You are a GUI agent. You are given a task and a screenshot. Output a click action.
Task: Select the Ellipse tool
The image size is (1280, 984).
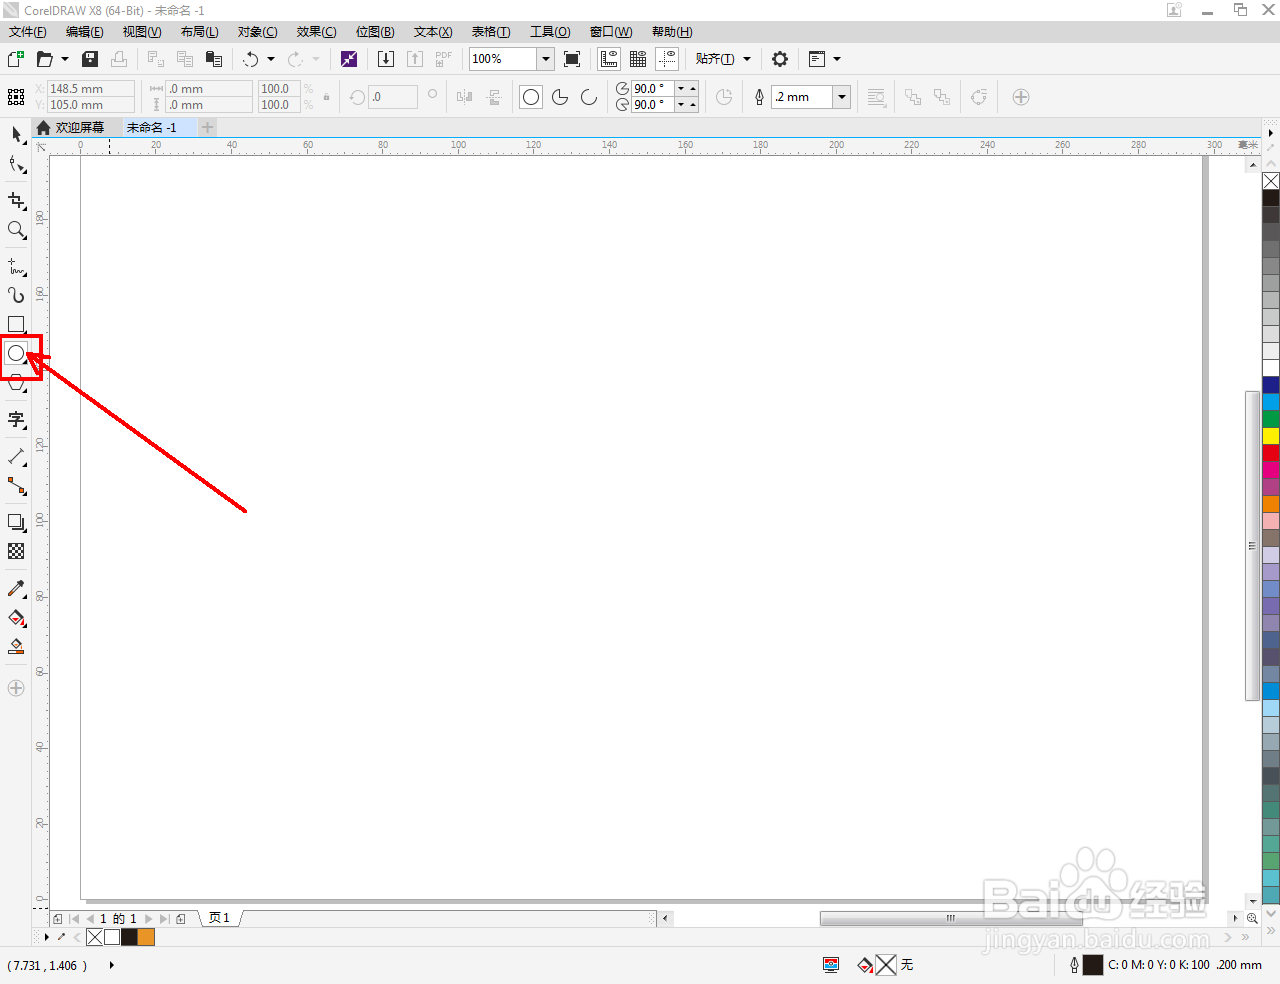coord(16,353)
